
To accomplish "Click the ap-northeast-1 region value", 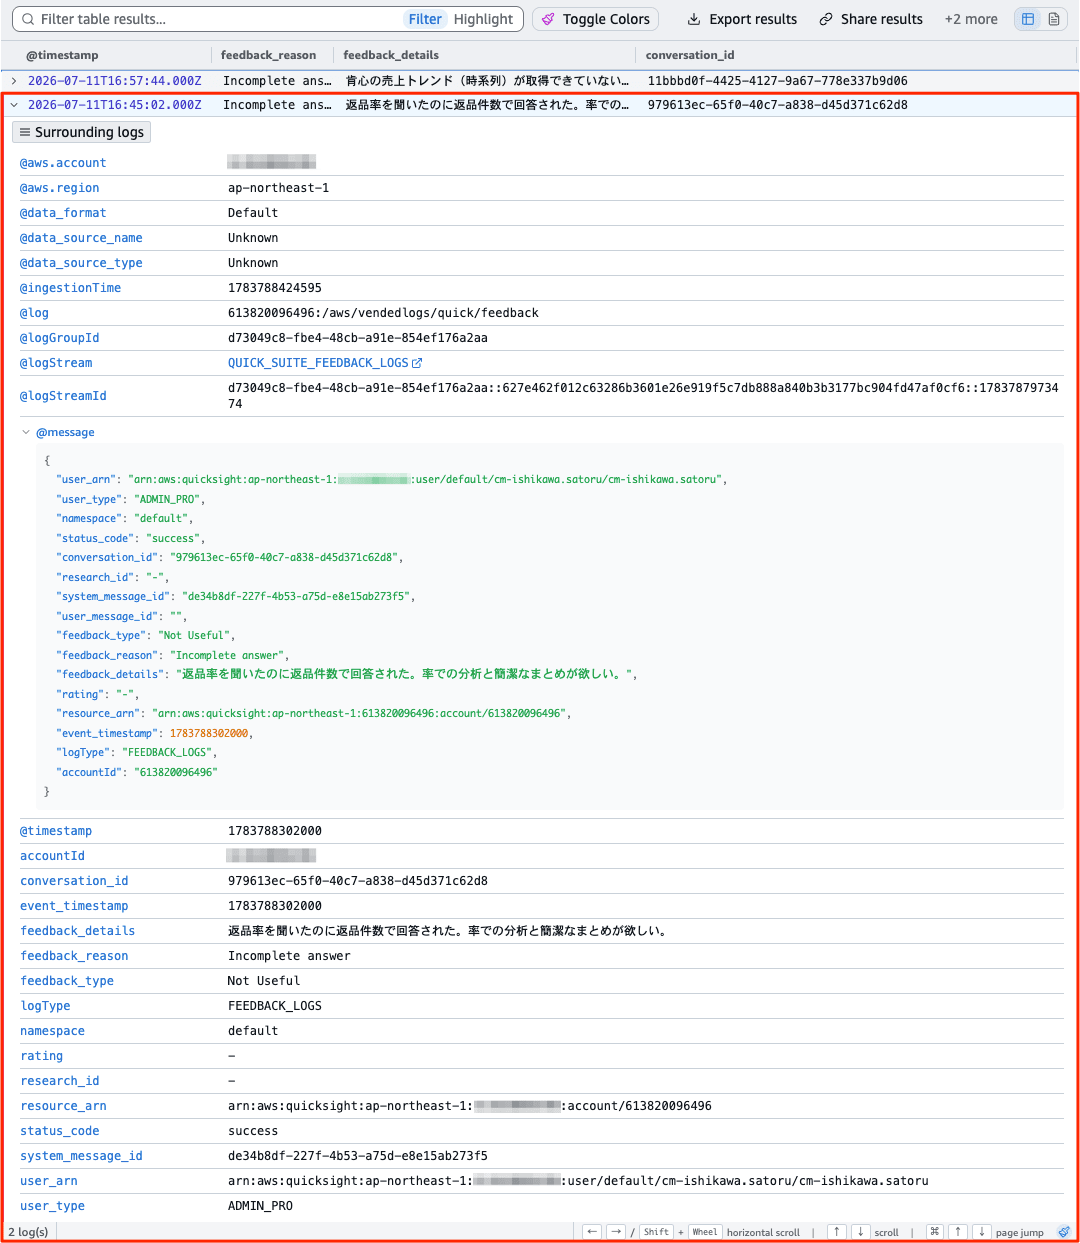I will [x=278, y=188].
